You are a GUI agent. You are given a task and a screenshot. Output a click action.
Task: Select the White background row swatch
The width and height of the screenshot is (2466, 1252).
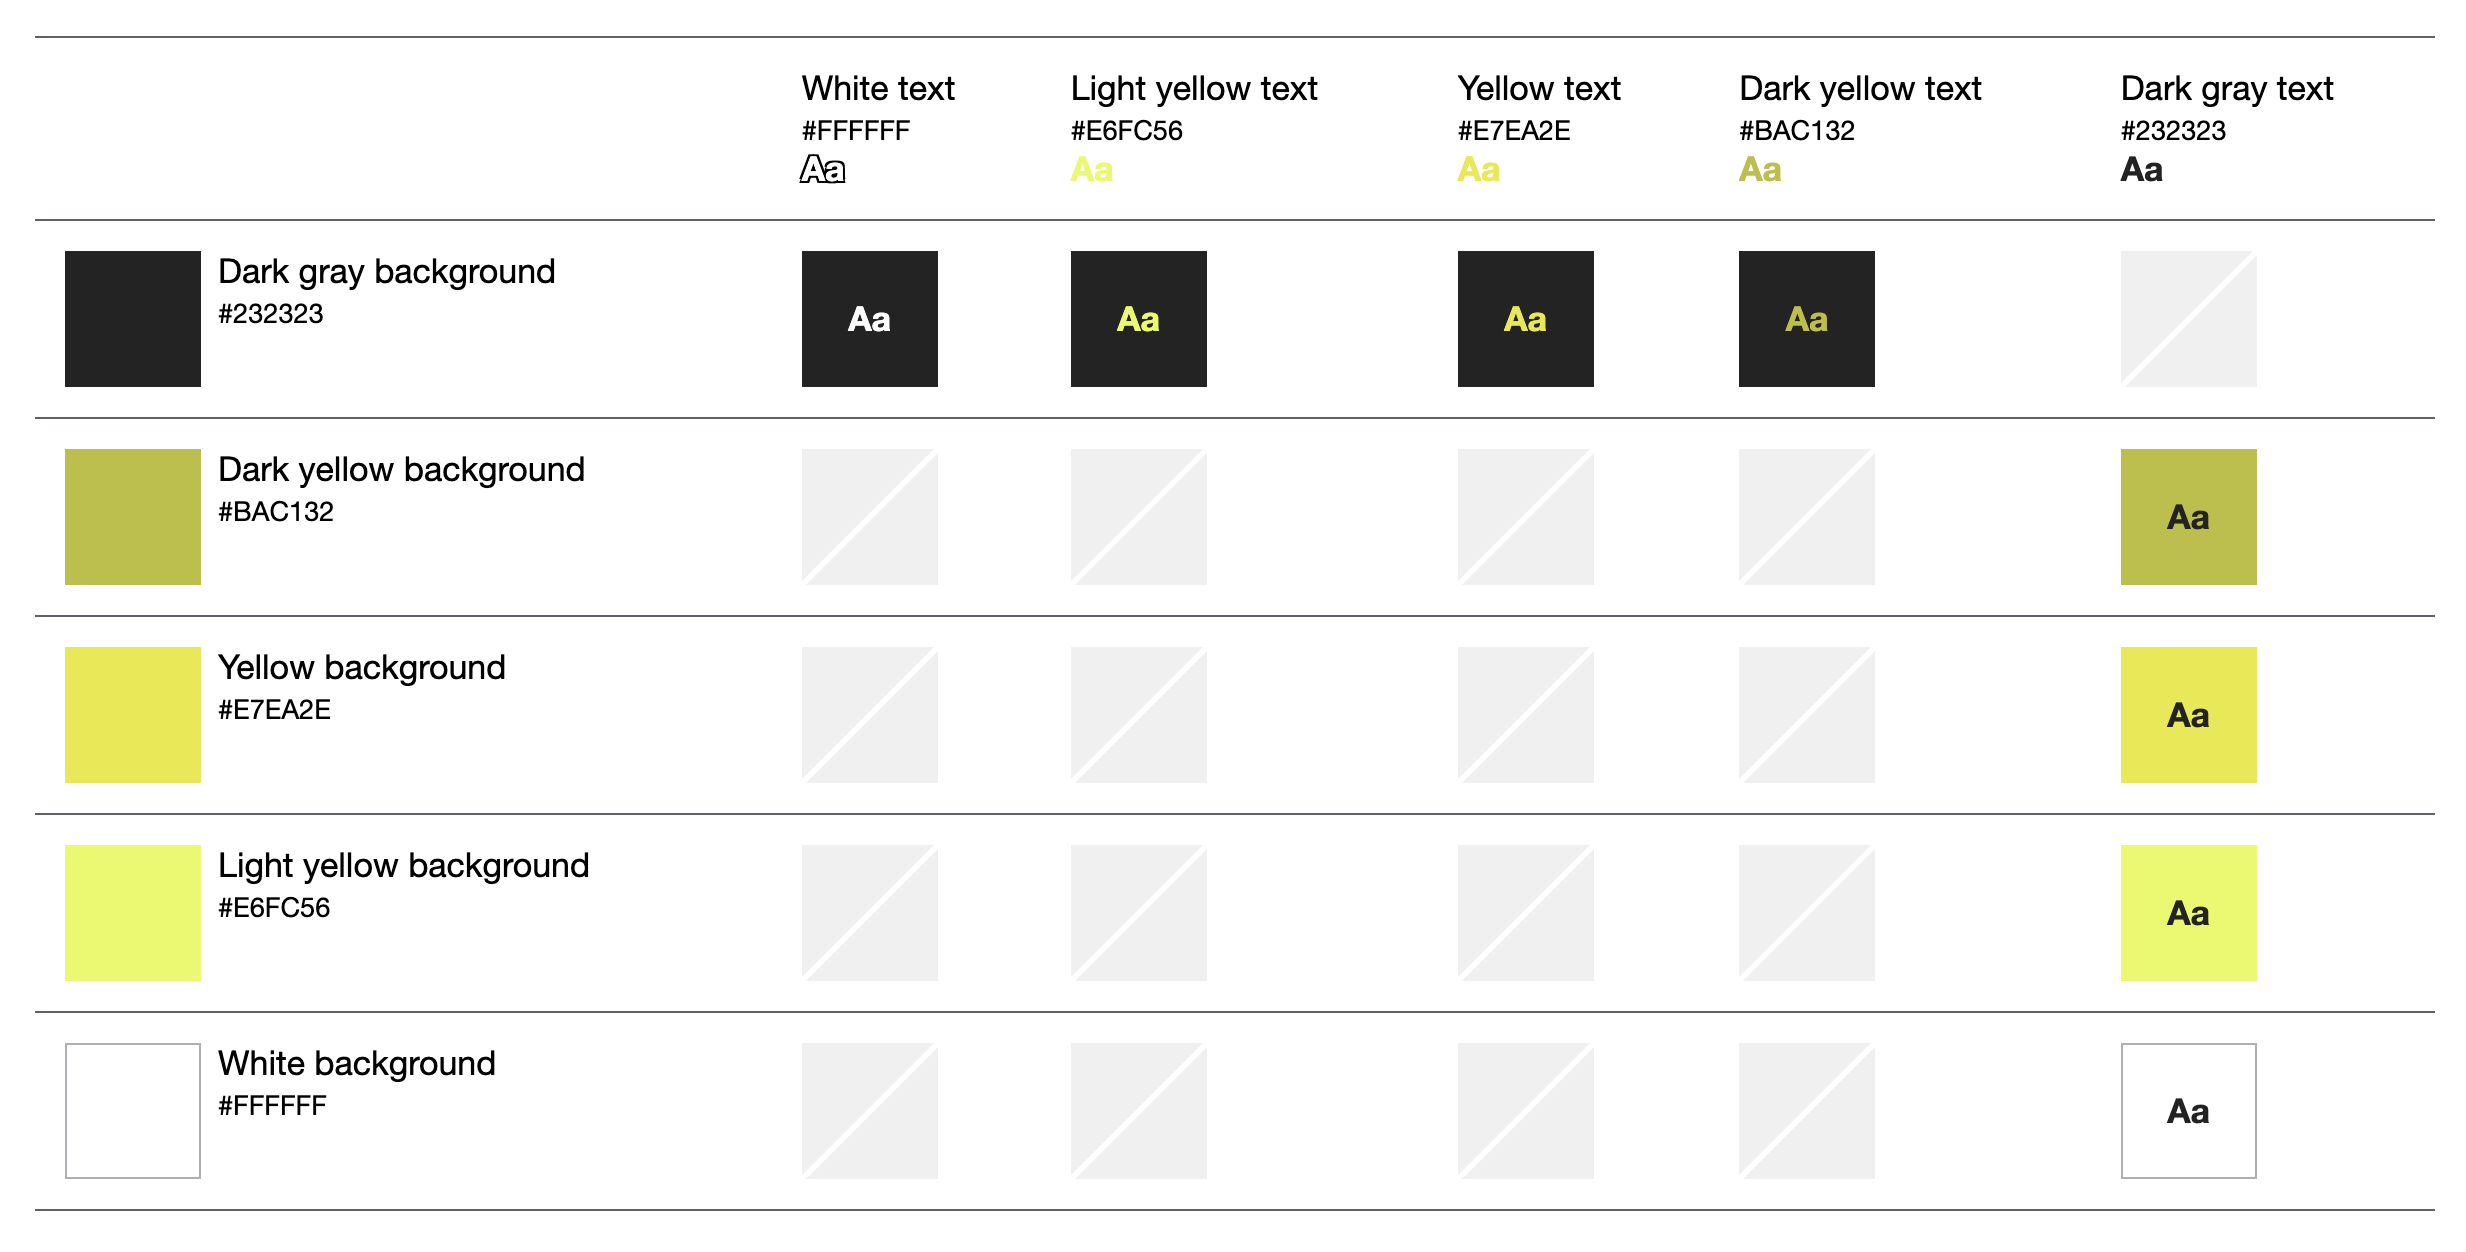[x=133, y=1111]
